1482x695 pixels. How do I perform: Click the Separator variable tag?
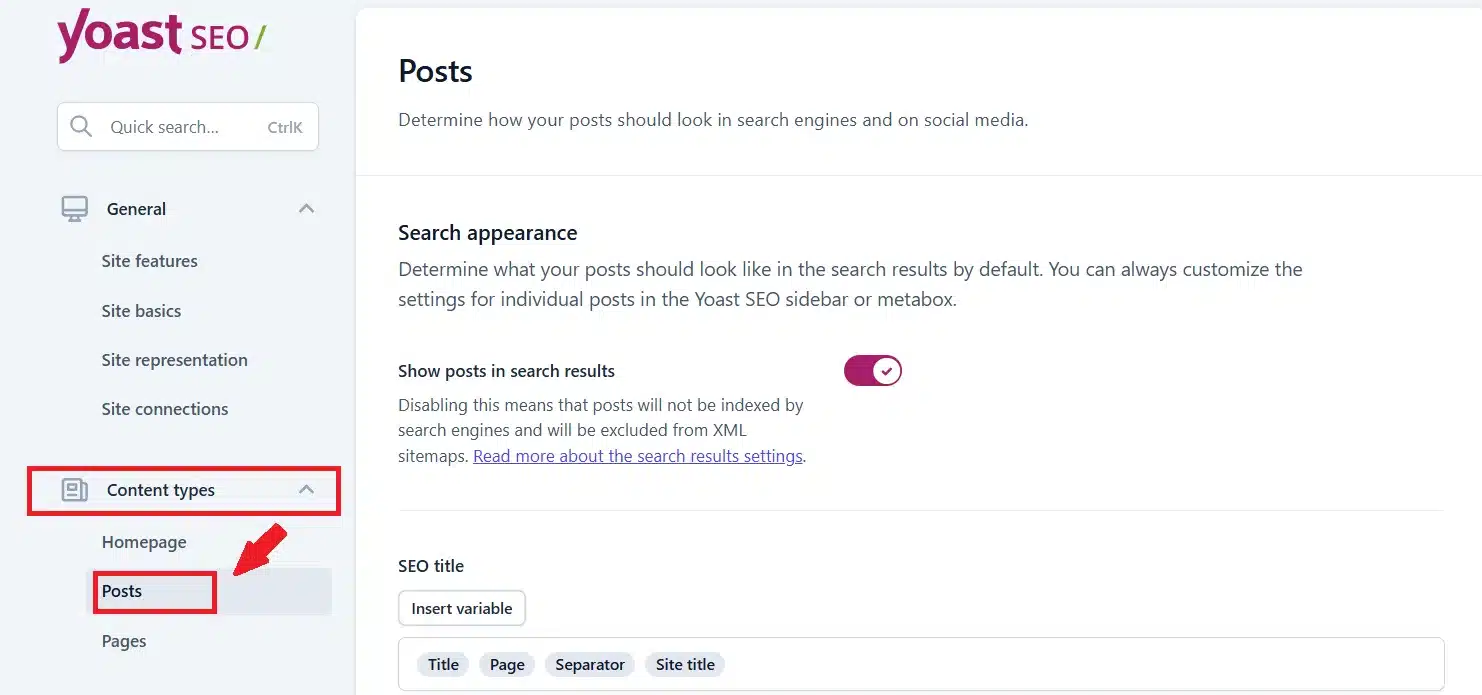coord(589,663)
